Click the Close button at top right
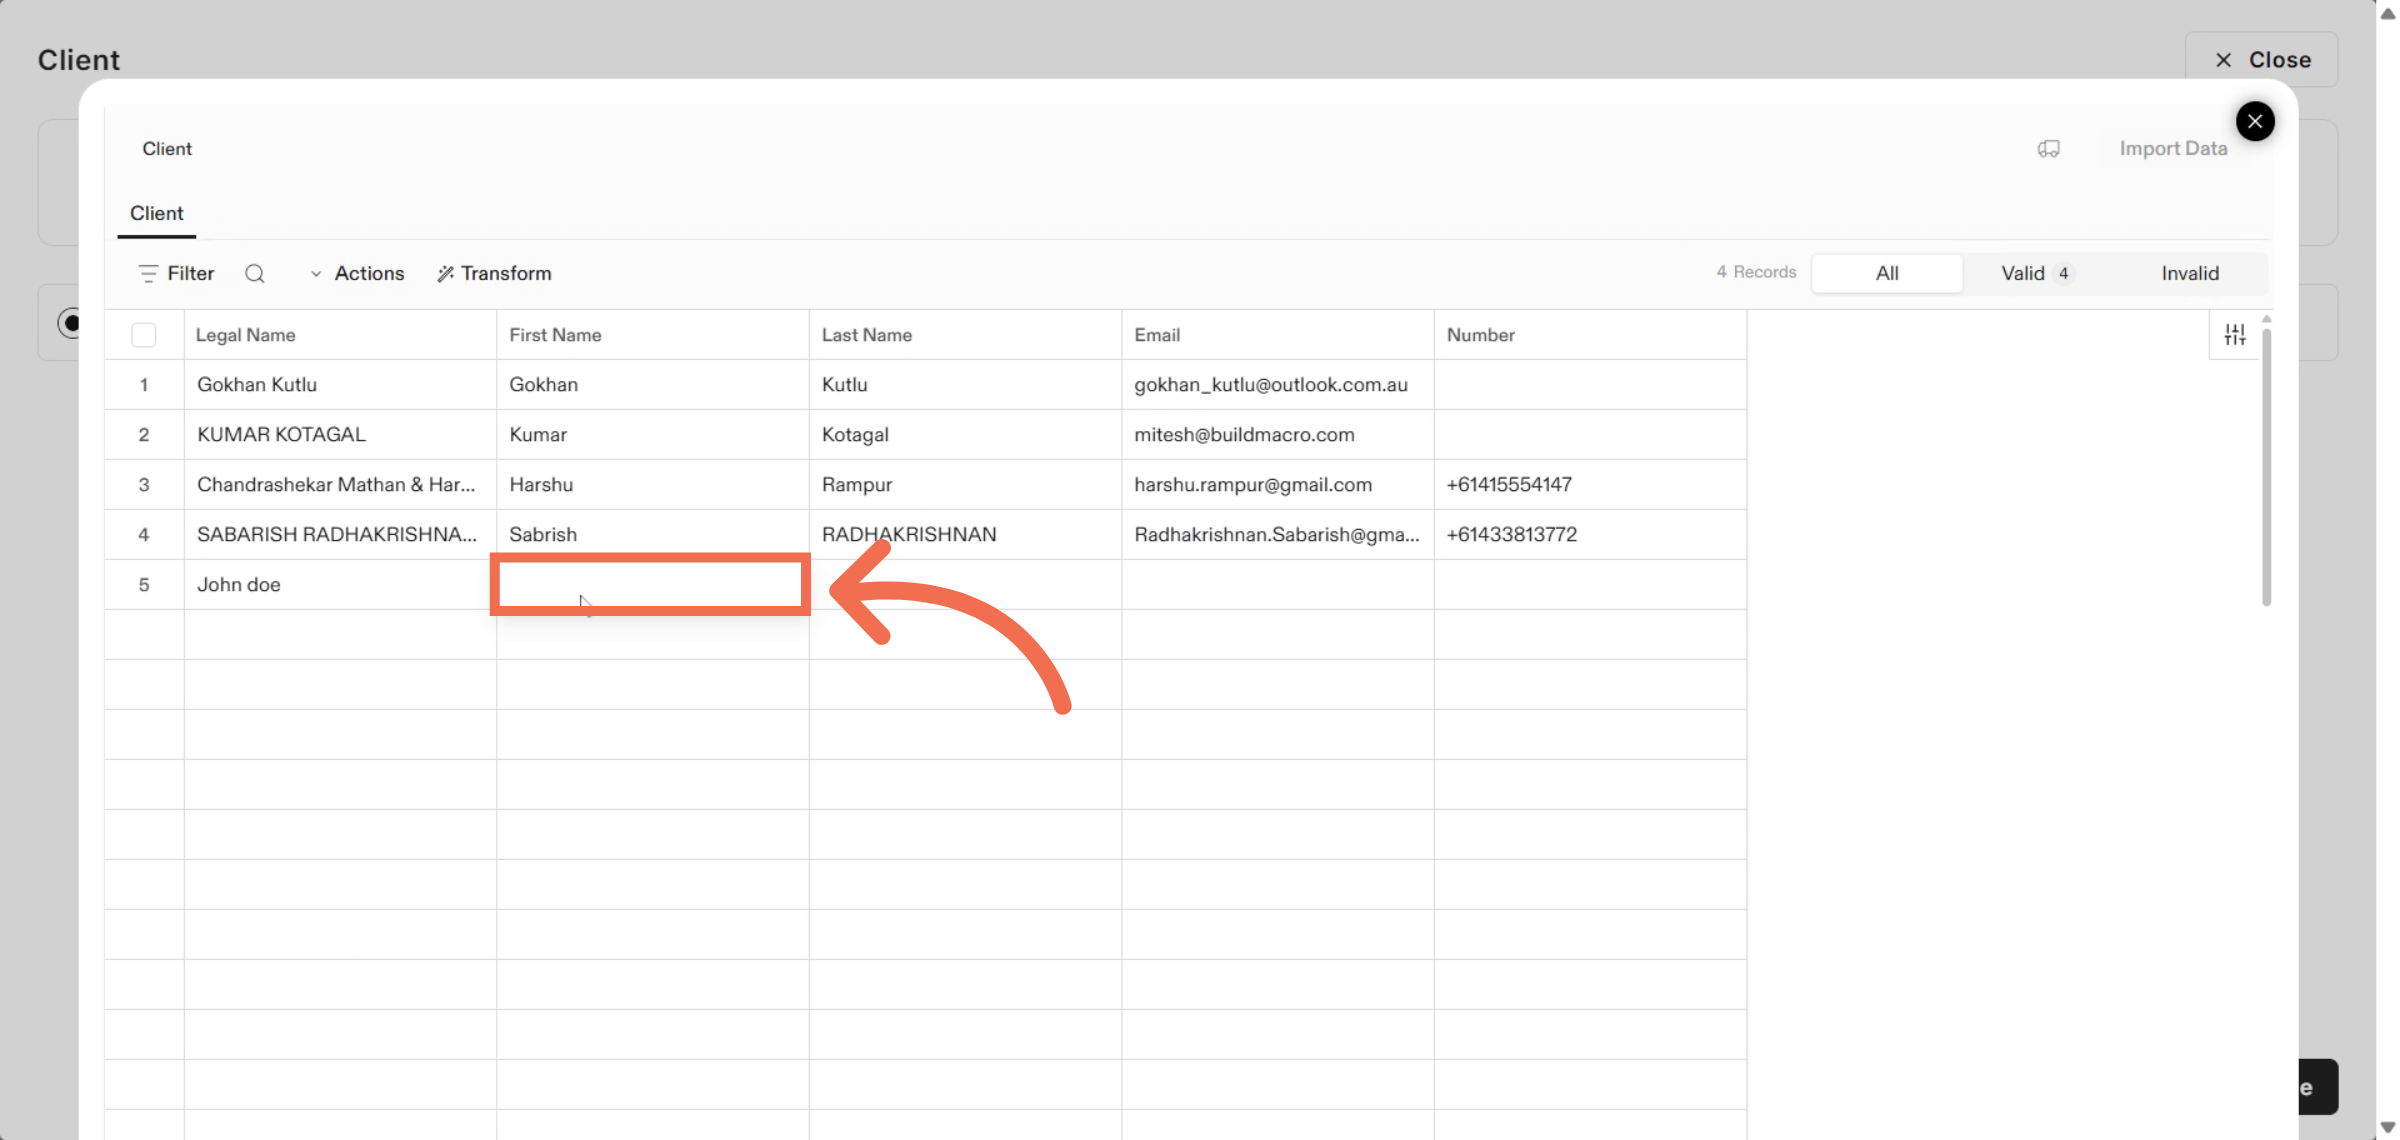The height and width of the screenshot is (1140, 2400). point(2261,60)
